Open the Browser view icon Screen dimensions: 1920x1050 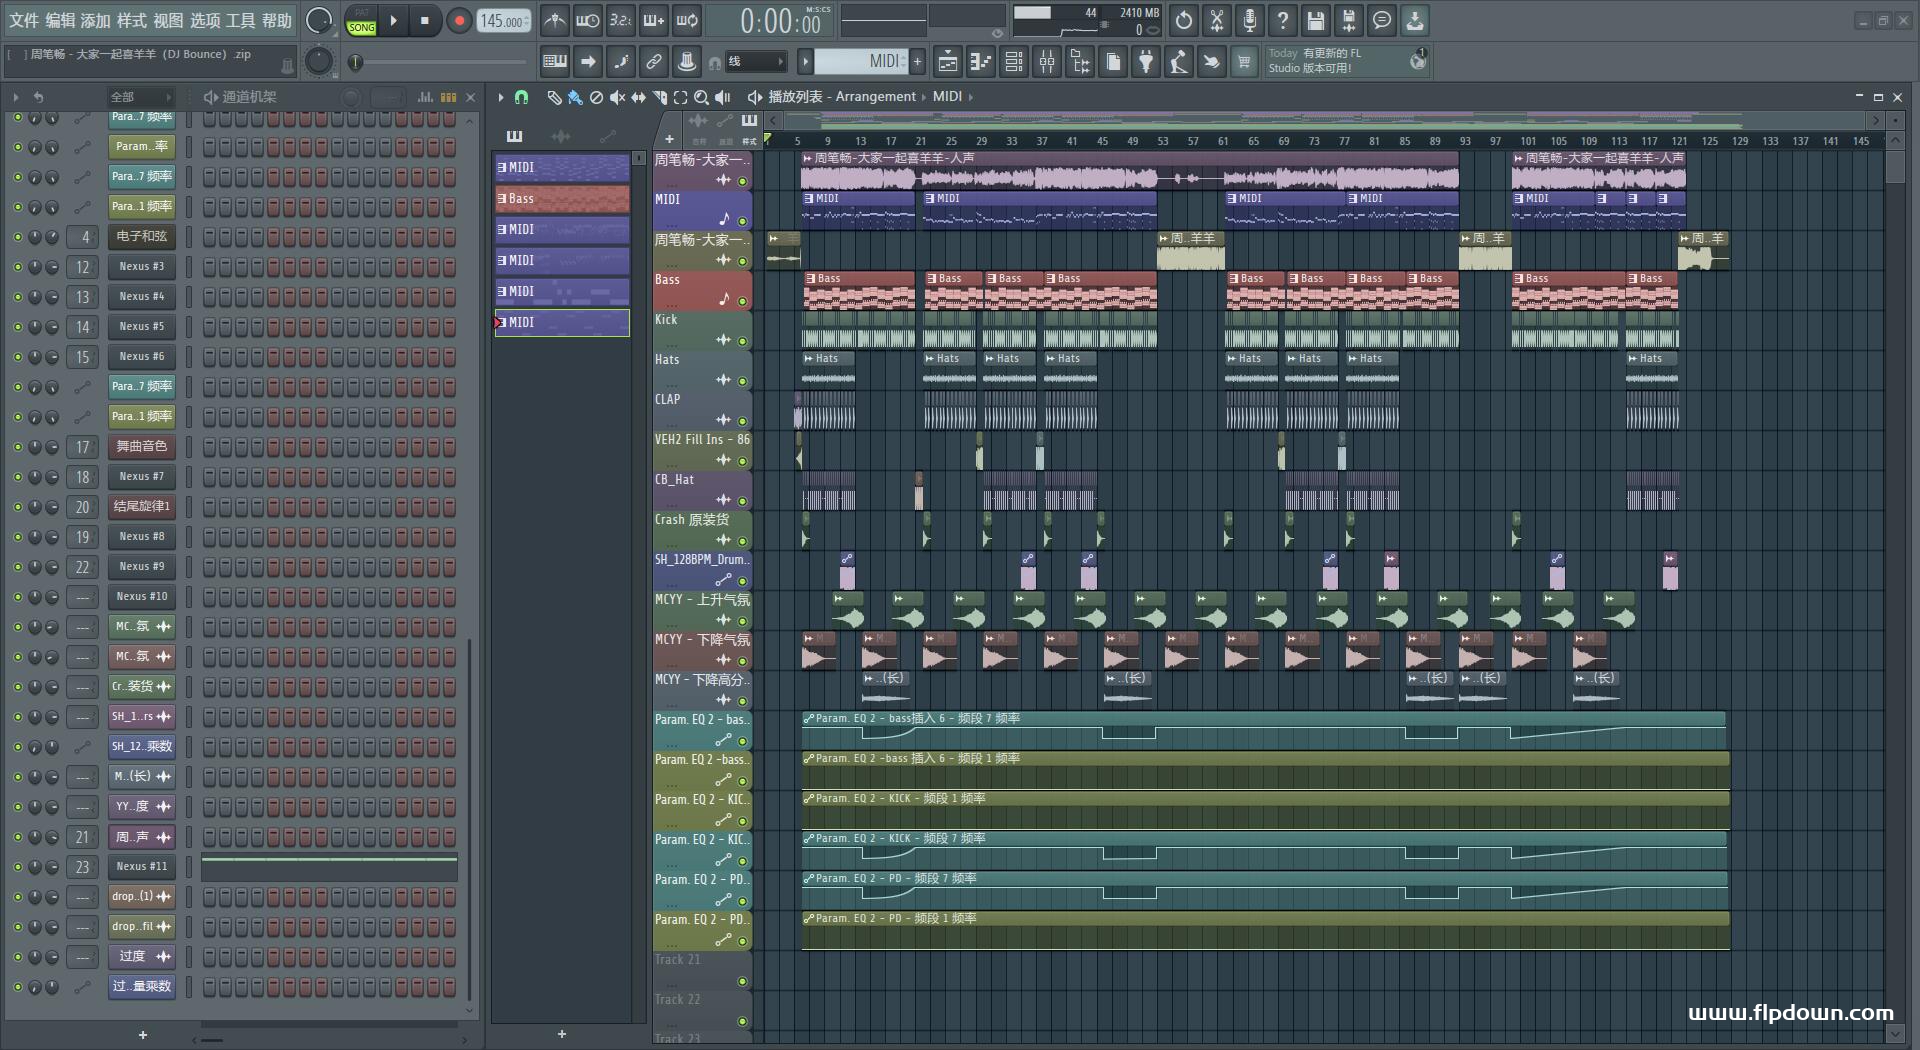pos(1080,62)
